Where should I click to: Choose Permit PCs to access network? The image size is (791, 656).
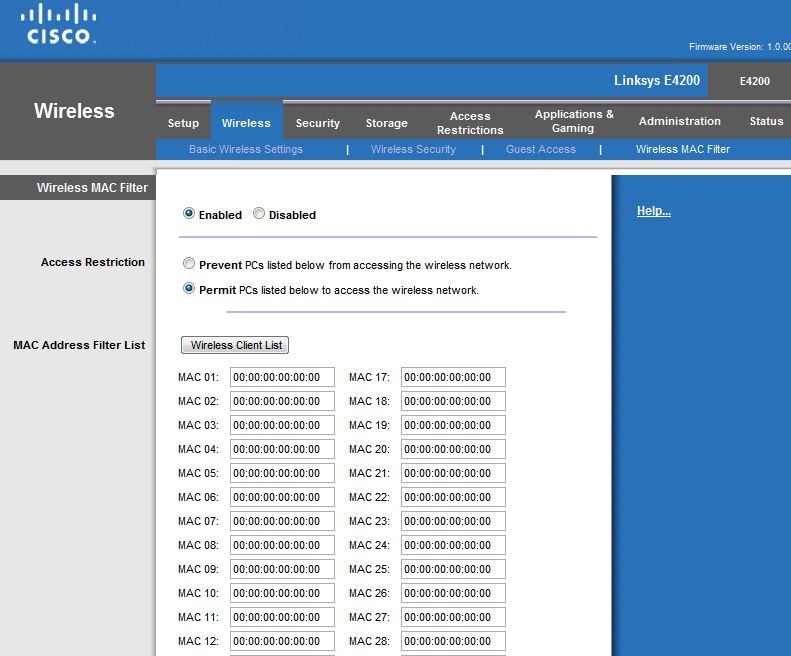click(189, 289)
